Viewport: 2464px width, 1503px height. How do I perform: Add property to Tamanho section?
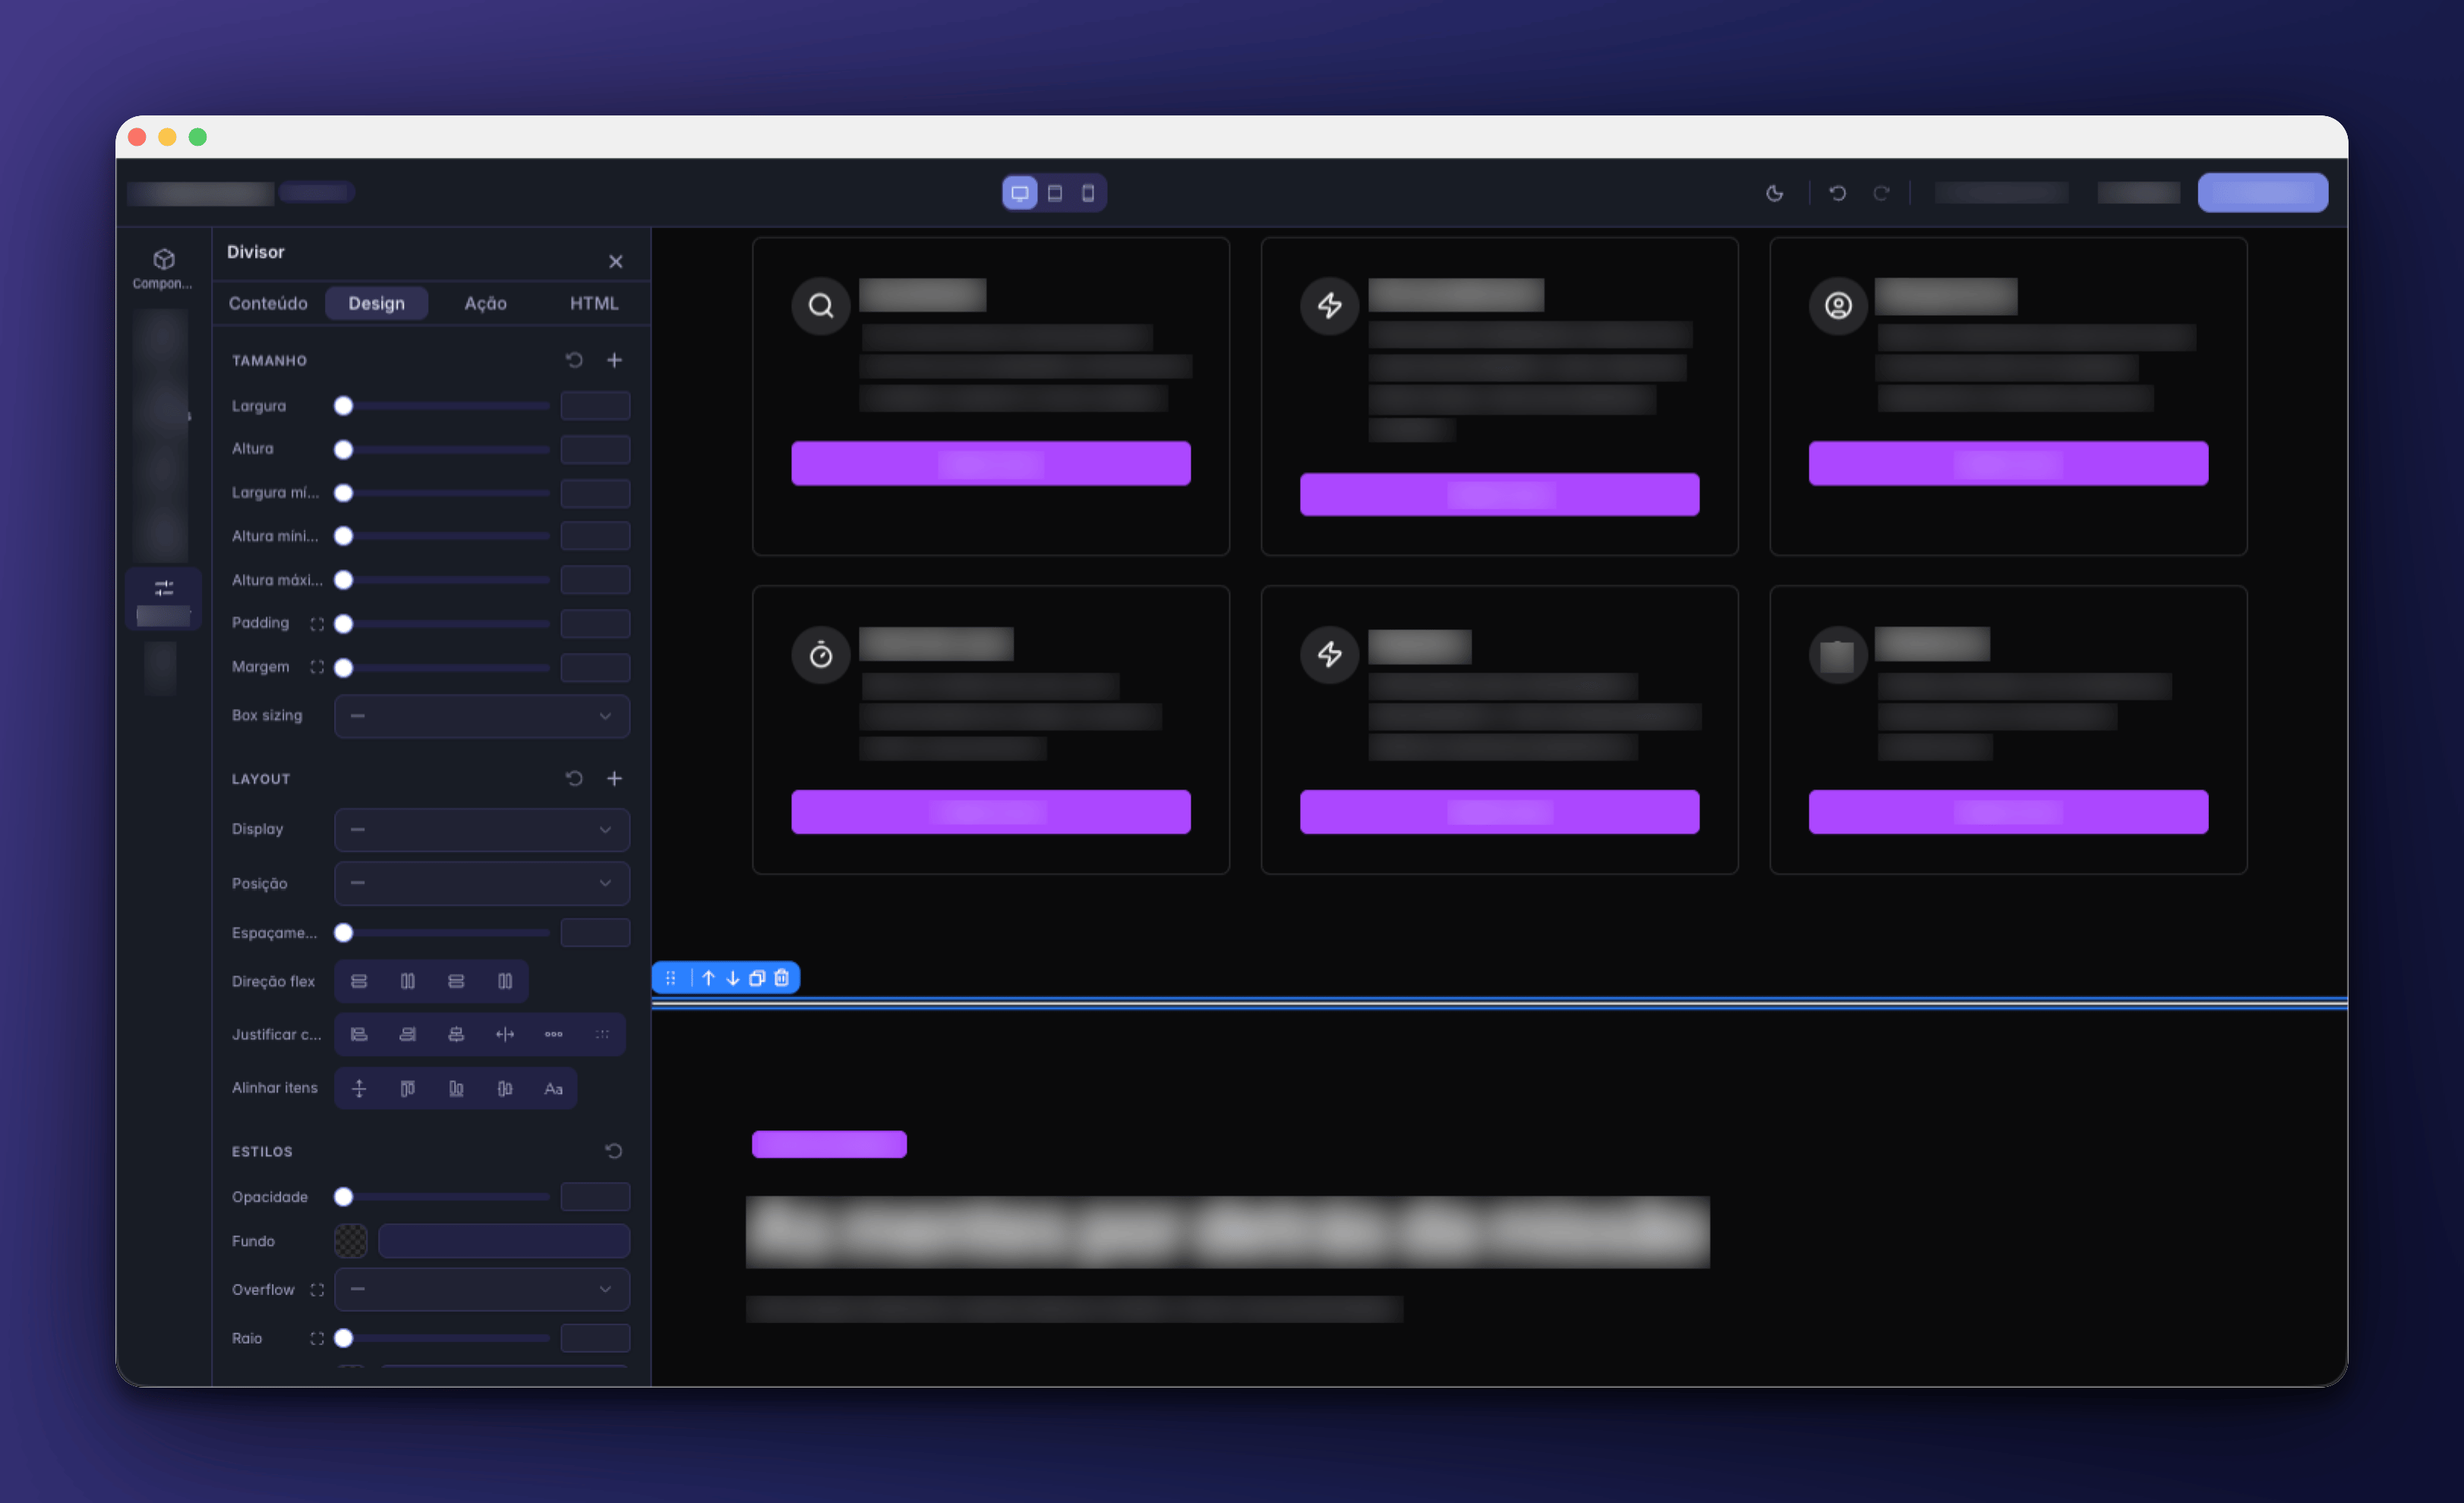click(615, 360)
